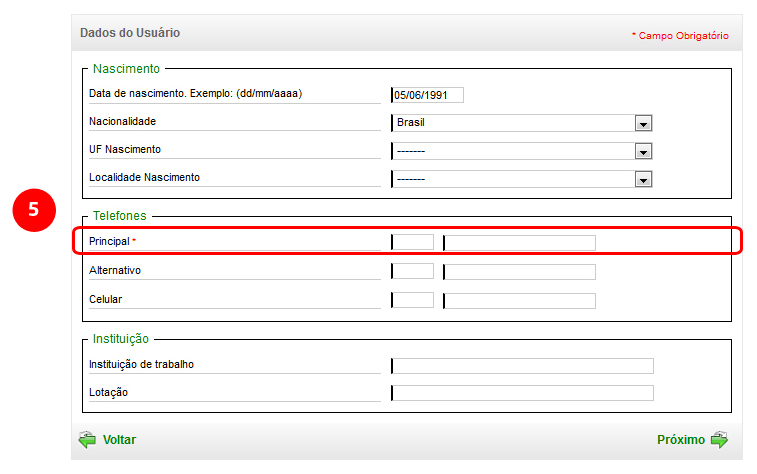757x474 pixels.
Task: Click the Celular area code field
Action: [x=412, y=300]
